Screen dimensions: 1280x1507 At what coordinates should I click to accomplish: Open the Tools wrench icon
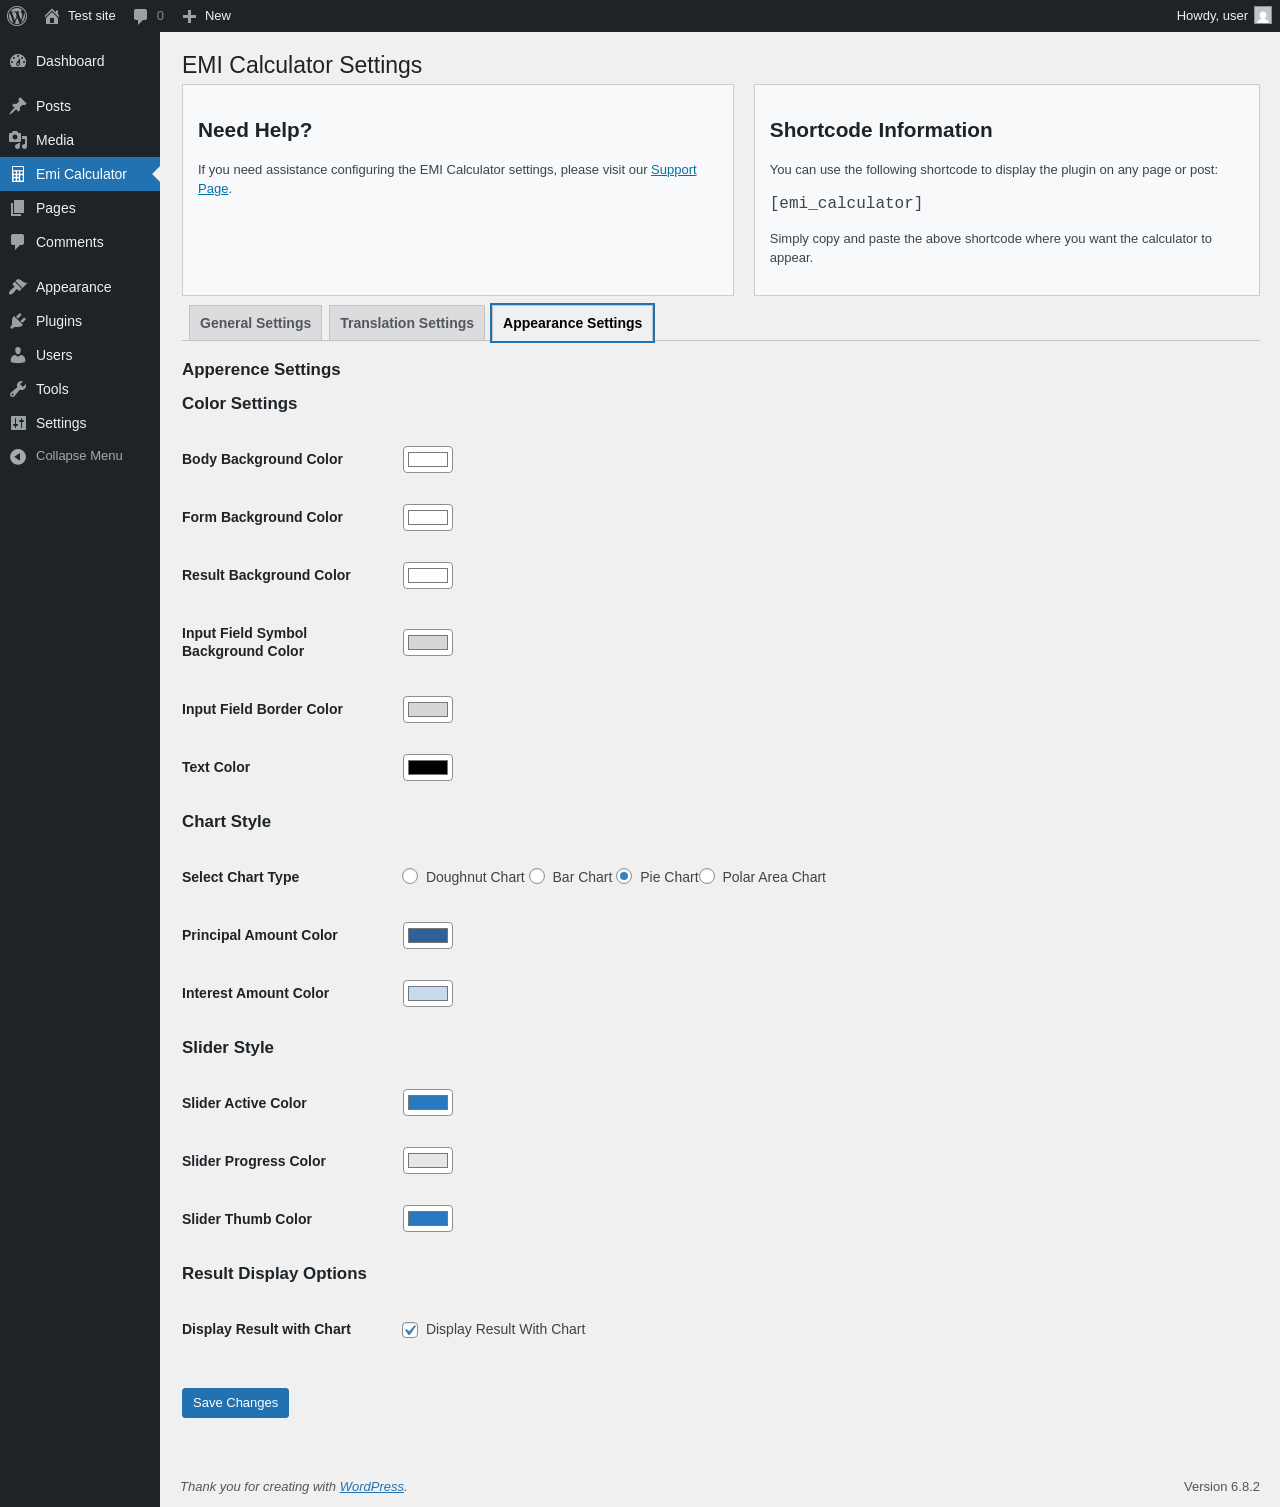[x=18, y=389]
